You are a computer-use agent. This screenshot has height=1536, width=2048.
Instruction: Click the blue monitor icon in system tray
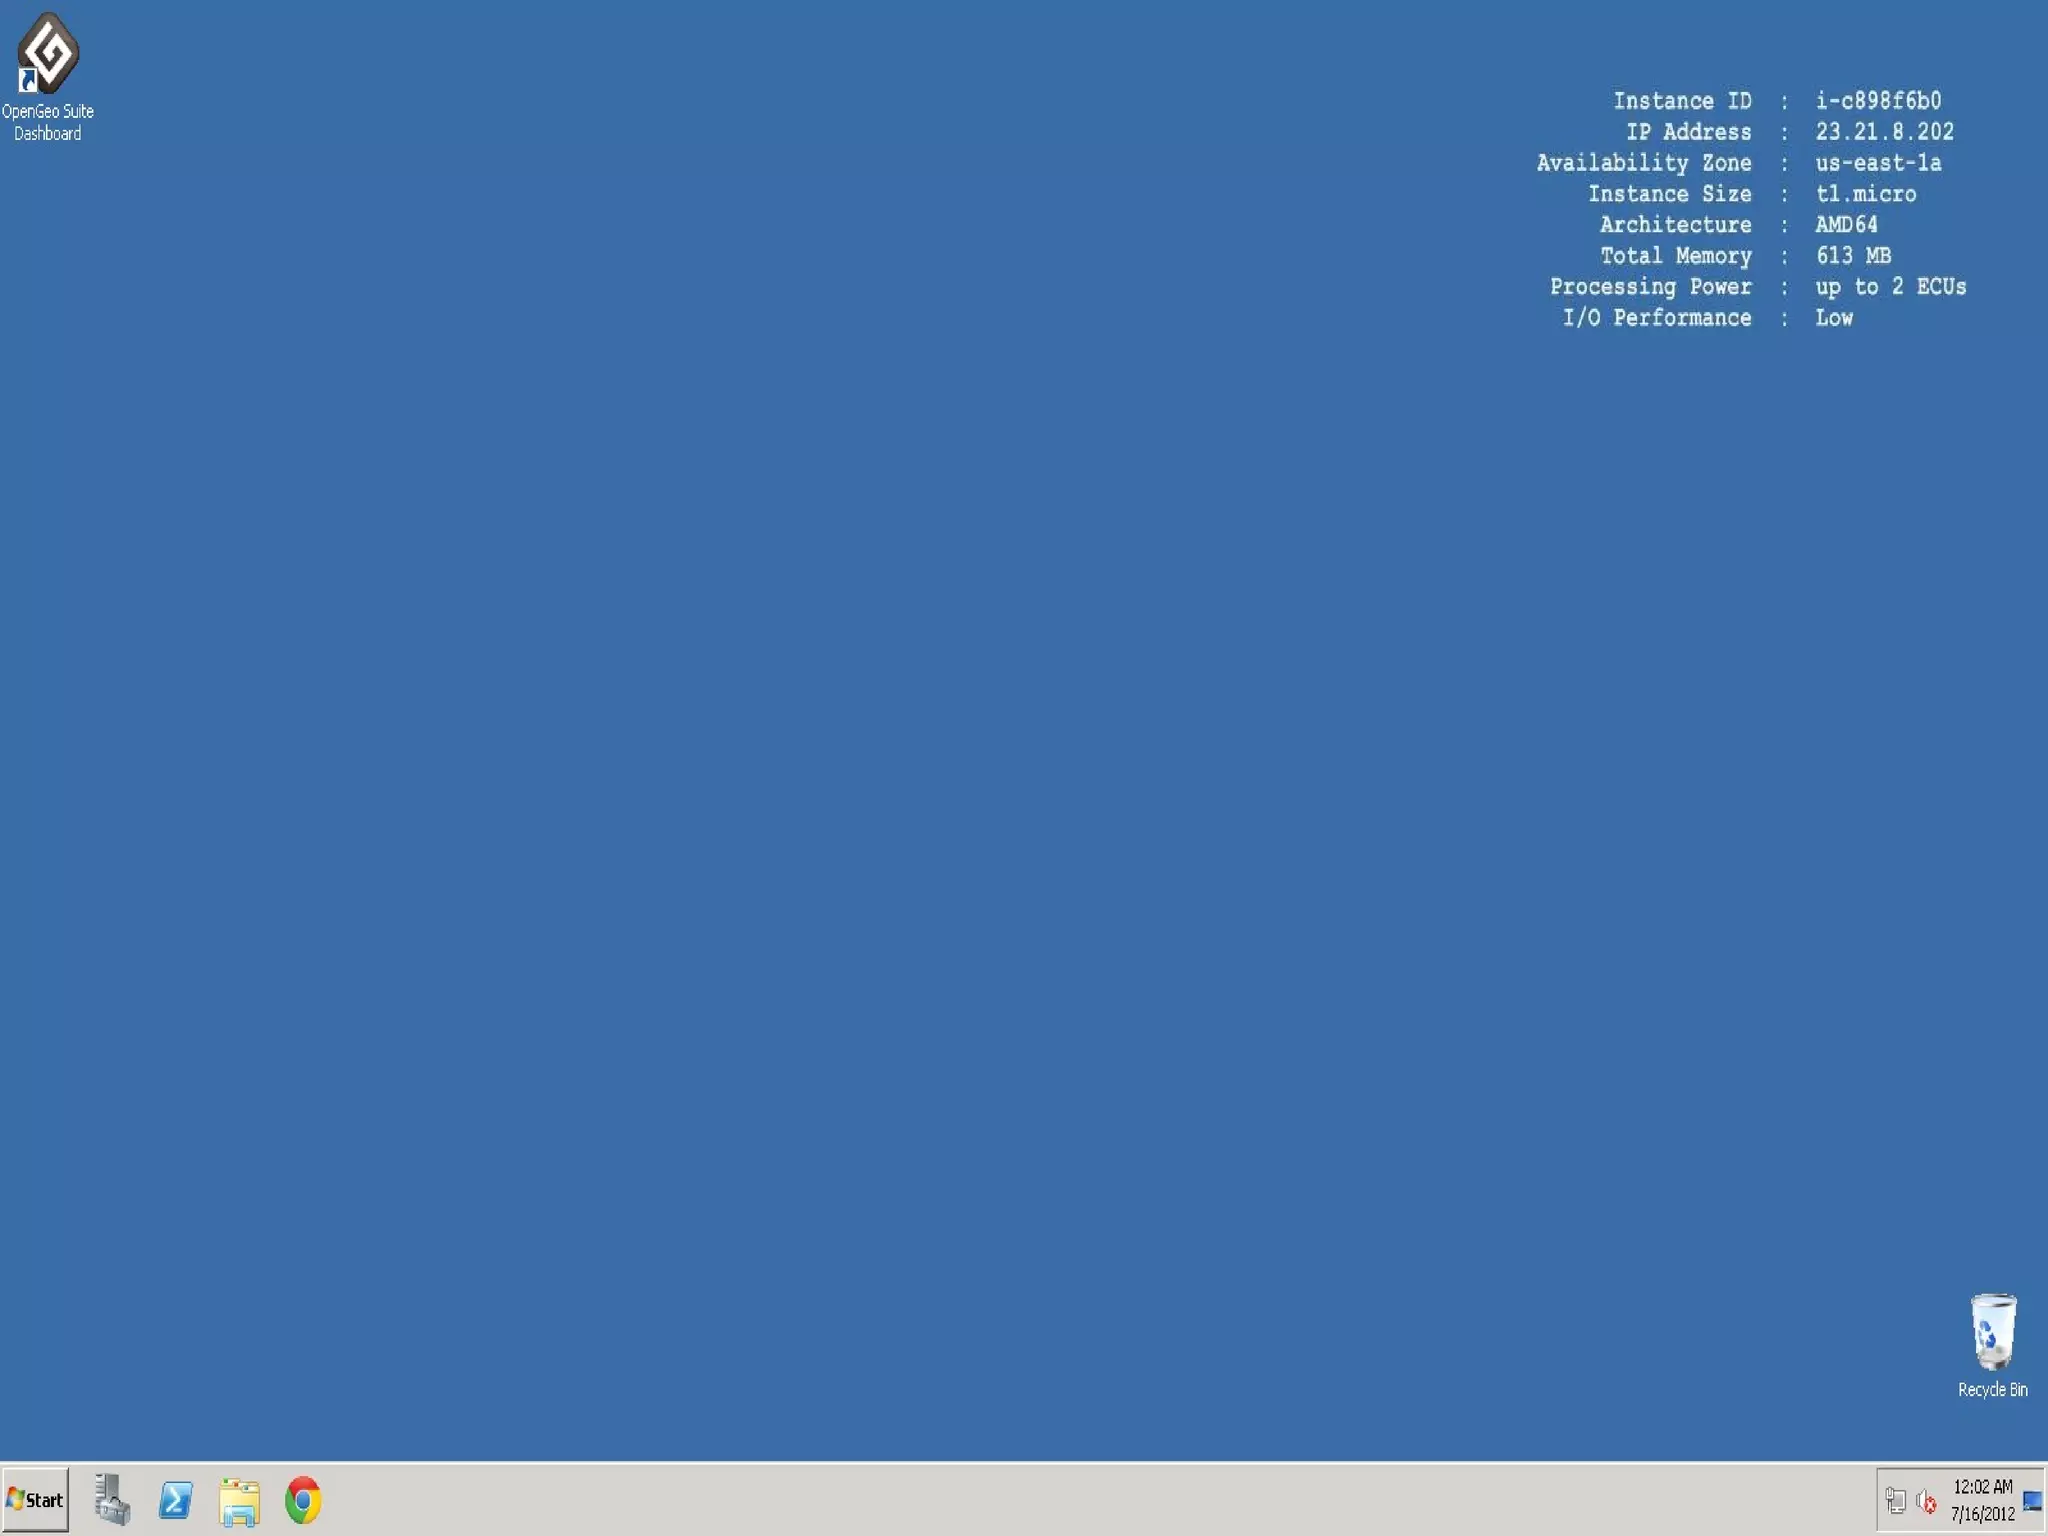click(2032, 1501)
